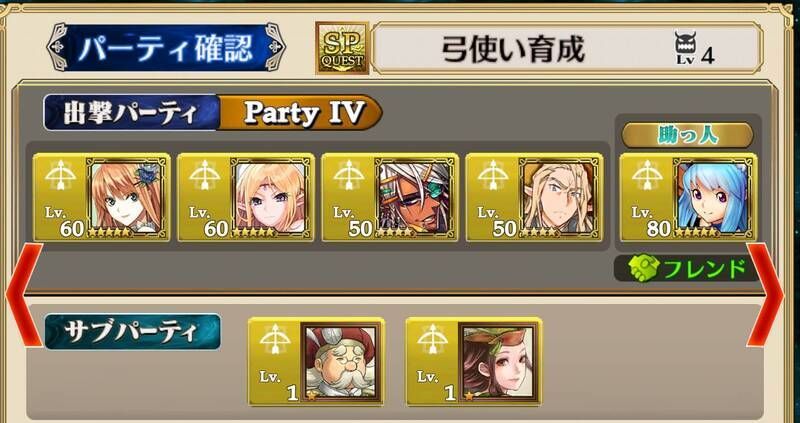
Task: Select the white-bearded old man sub-party portrait
Action: tap(340, 361)
